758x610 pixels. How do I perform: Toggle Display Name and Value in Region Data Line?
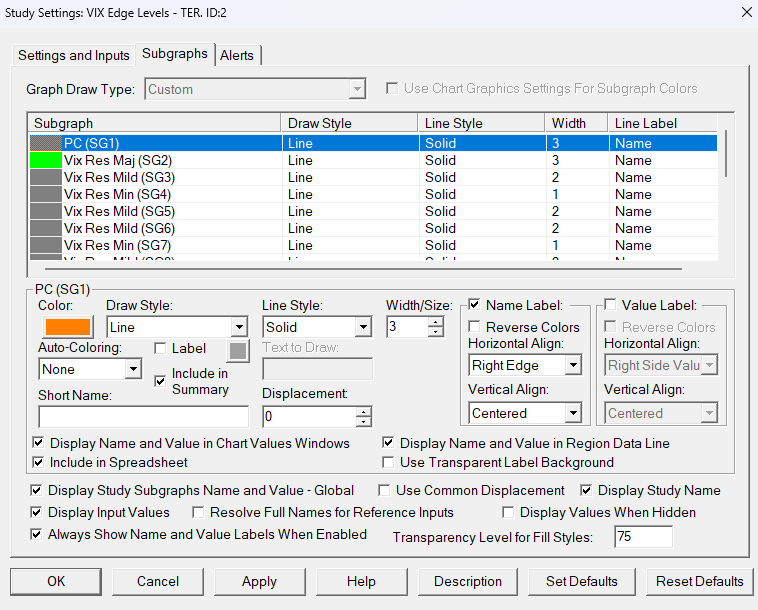(x=388, y=443)
